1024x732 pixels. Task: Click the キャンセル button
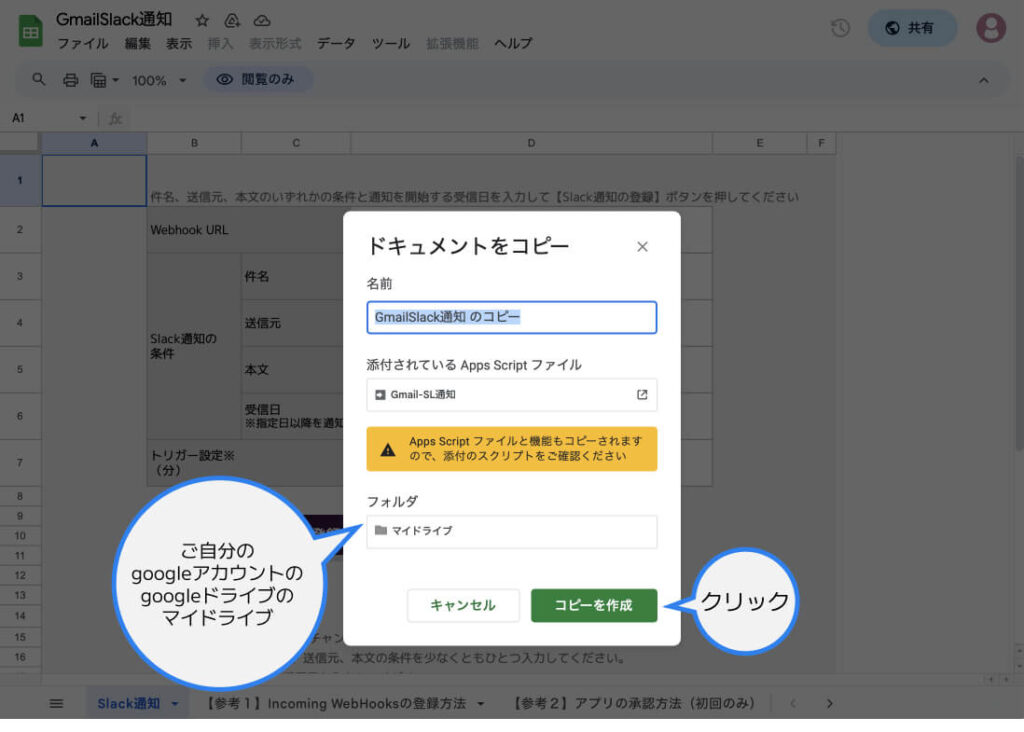(x=463, y=605)
